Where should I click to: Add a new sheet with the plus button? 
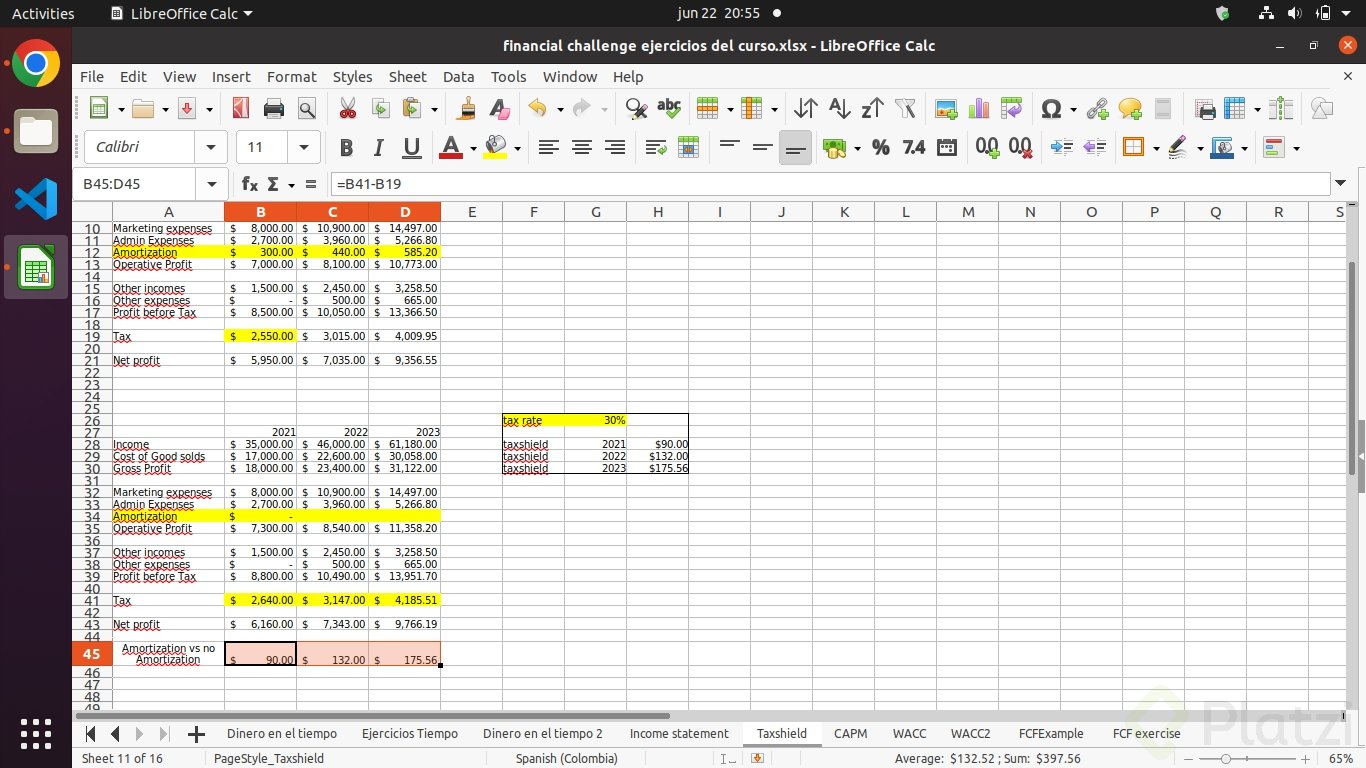[196, 733]
